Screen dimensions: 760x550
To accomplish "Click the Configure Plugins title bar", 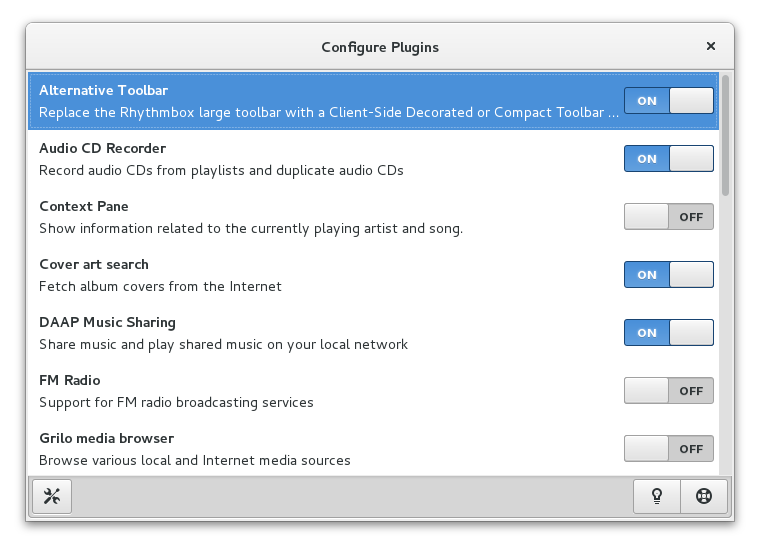I will (380, 47).
